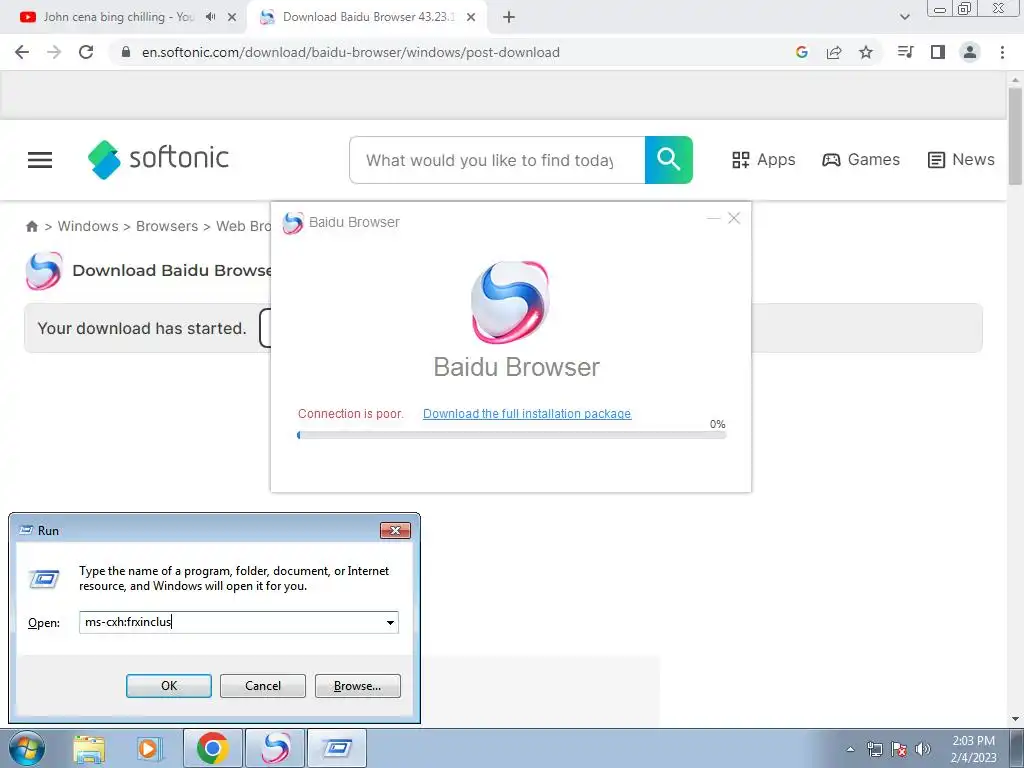Image resolution: width=1024 pixels, height=768 pixels.
Task: Open Google icon in the address bar
Action: [802, 52]
